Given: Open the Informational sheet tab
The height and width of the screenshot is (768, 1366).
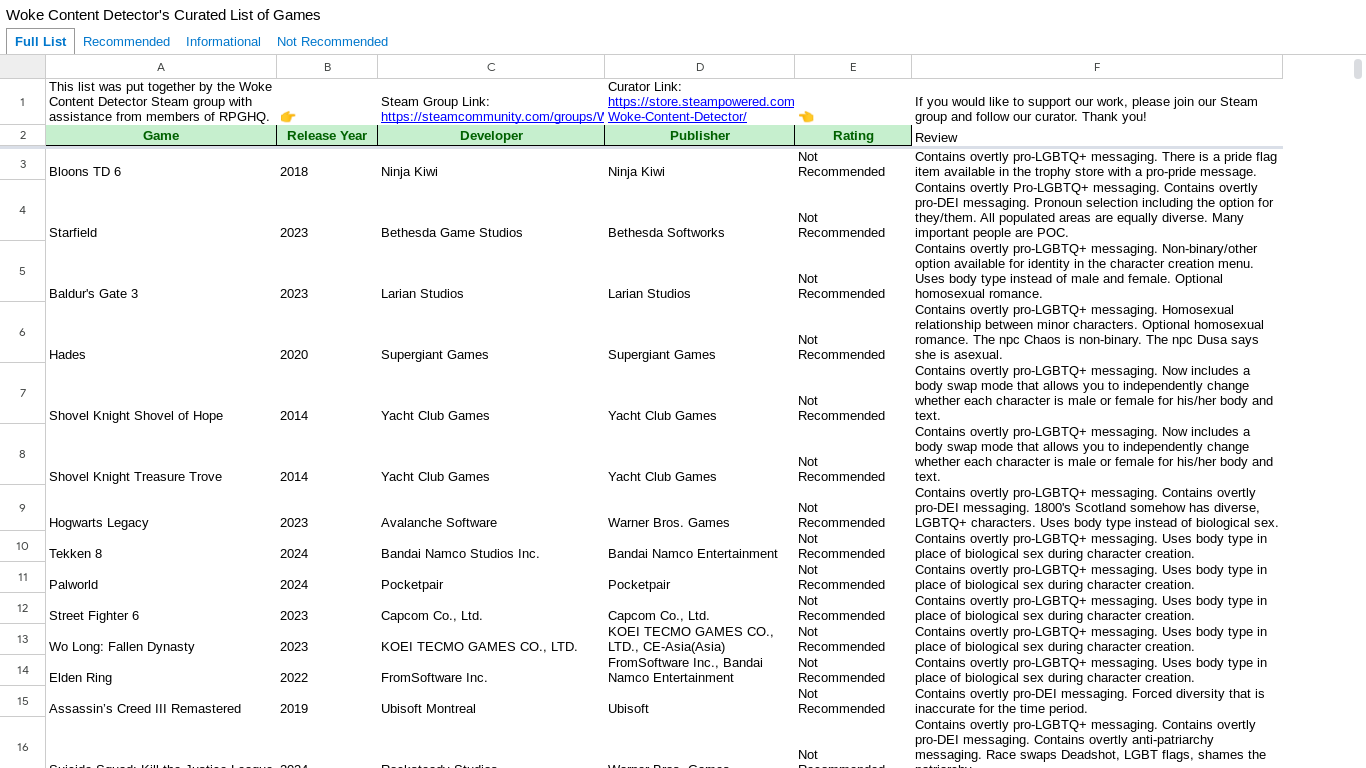Looking at the screenshot, I should 223,41.
